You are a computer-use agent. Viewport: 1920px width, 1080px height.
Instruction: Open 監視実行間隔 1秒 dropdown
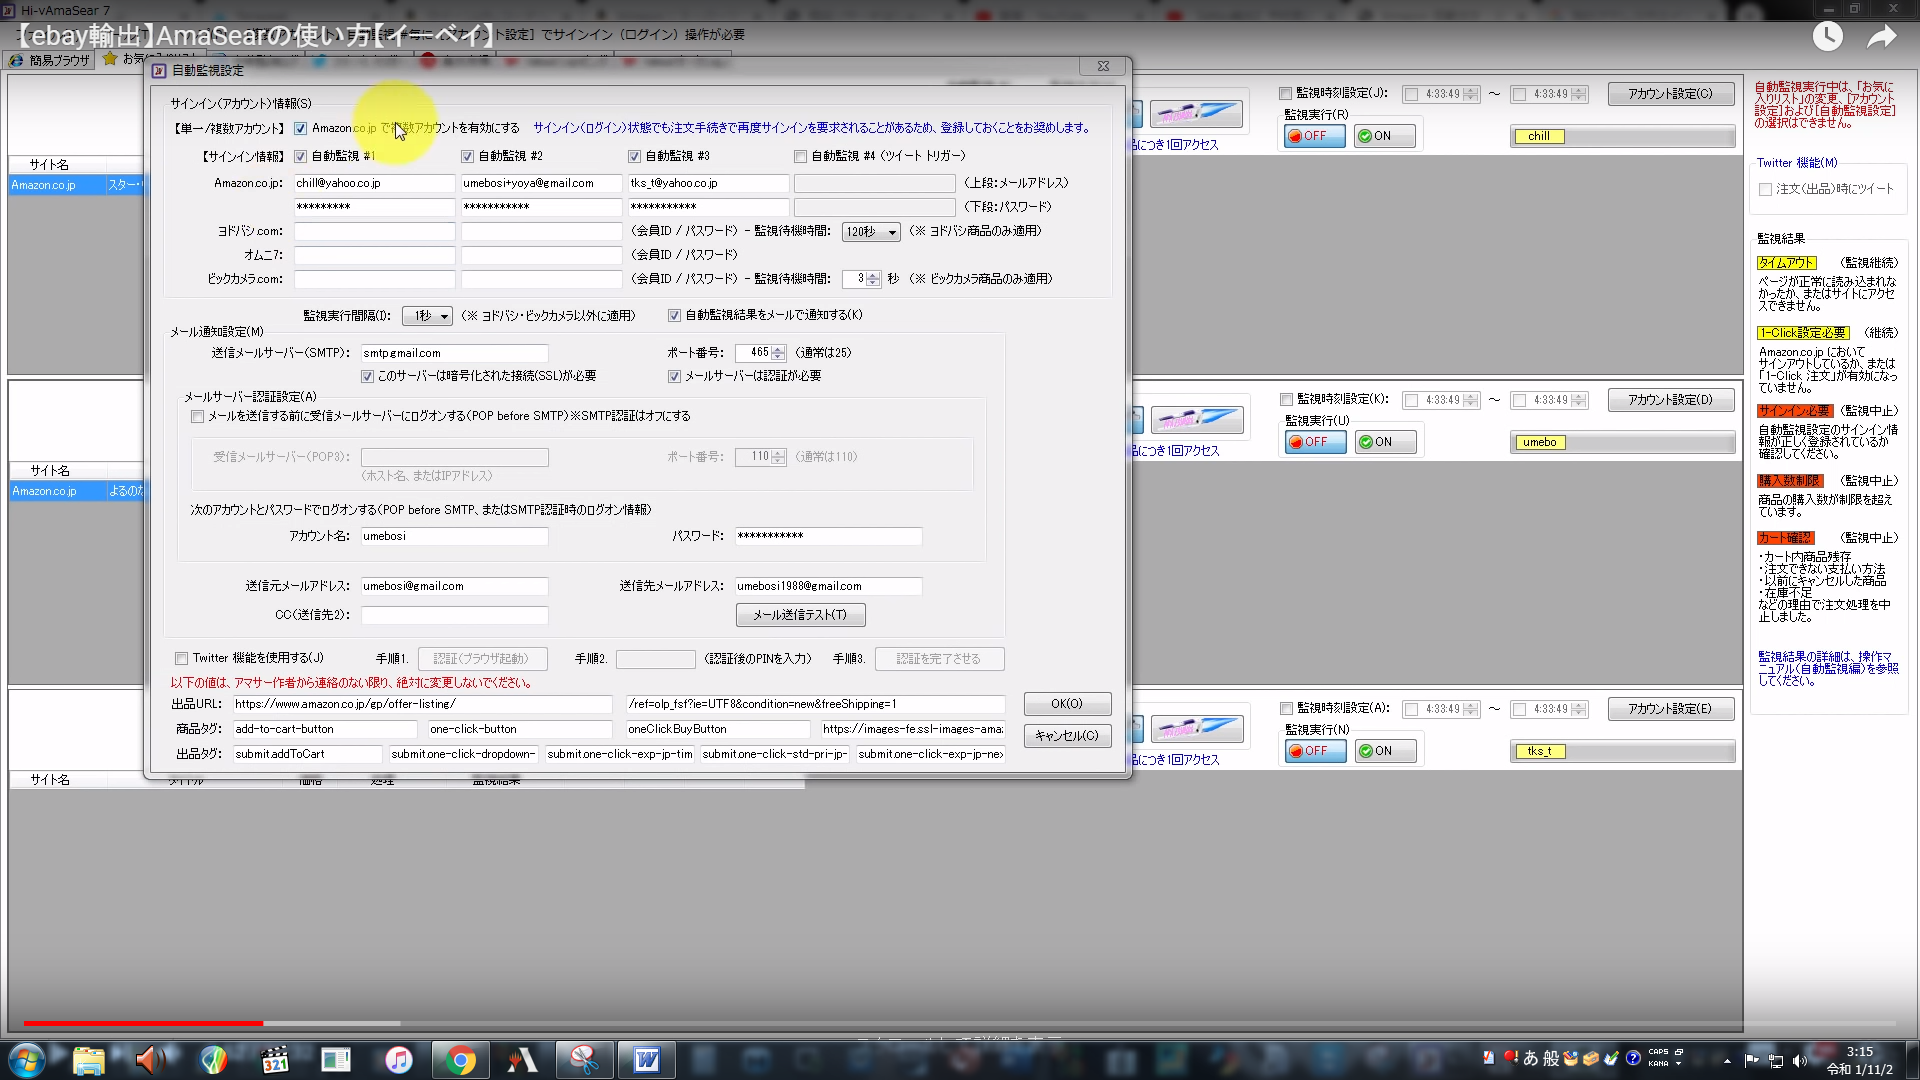[x=427, y=316]
